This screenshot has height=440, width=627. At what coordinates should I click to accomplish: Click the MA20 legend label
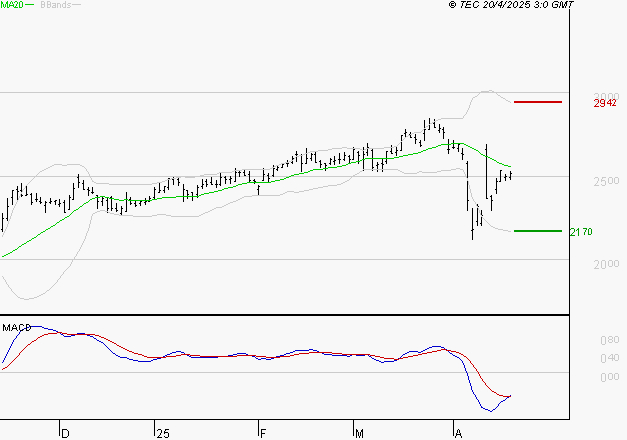pyautogui.click(x=12, y=5)
